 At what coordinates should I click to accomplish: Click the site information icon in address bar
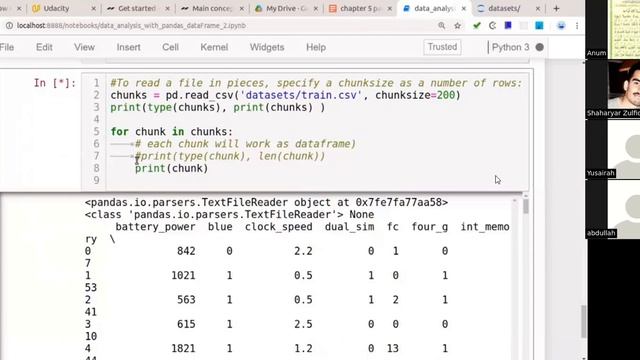click(9, 25)
